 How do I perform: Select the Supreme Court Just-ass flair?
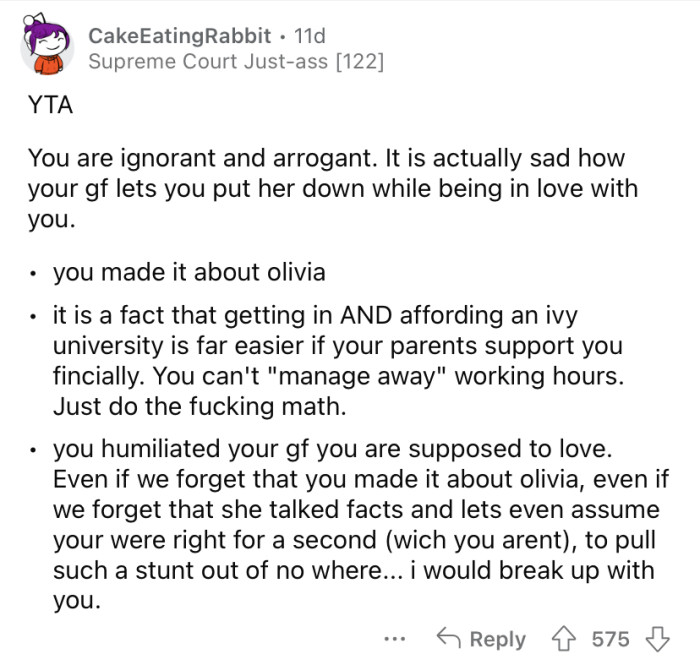236,62
